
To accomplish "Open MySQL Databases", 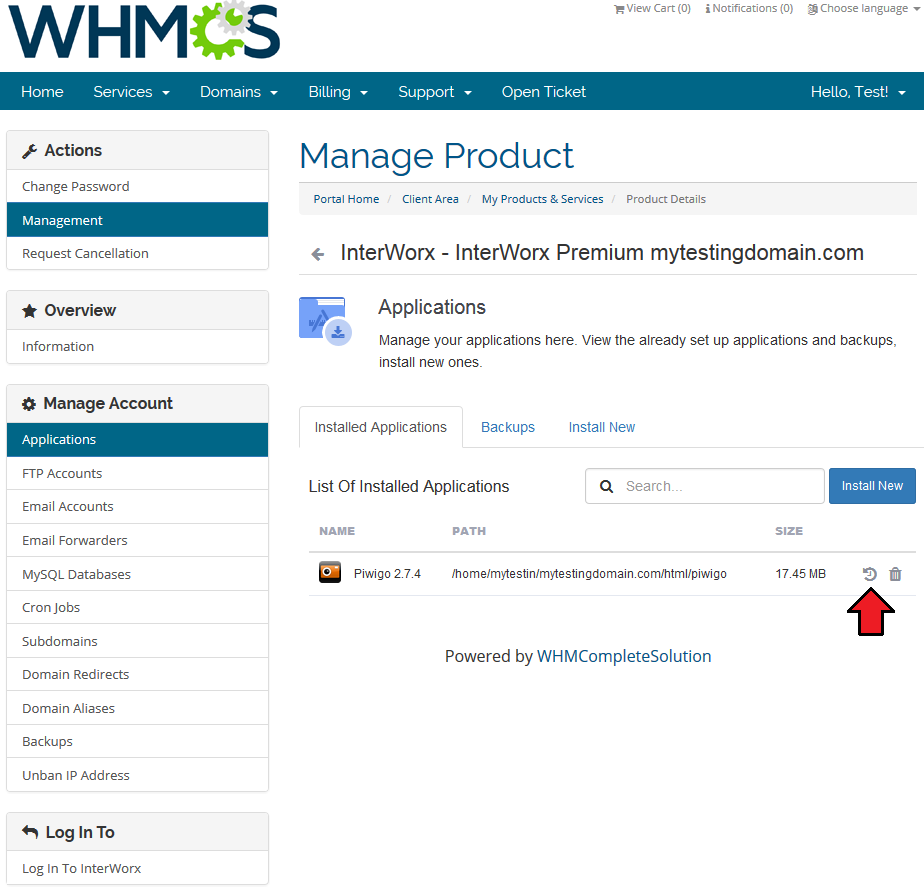I will [x=137, y=574].
